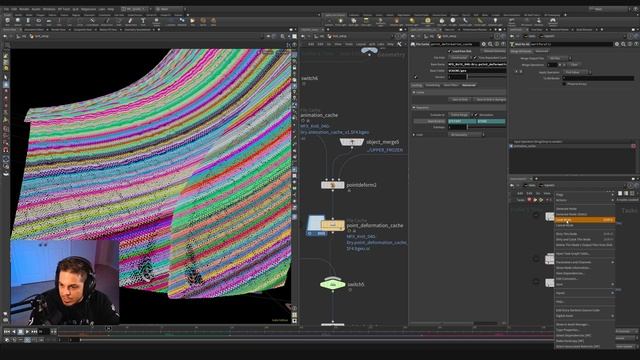
Task: Choose Cook Node in context menu
Action: pos(584,220)
